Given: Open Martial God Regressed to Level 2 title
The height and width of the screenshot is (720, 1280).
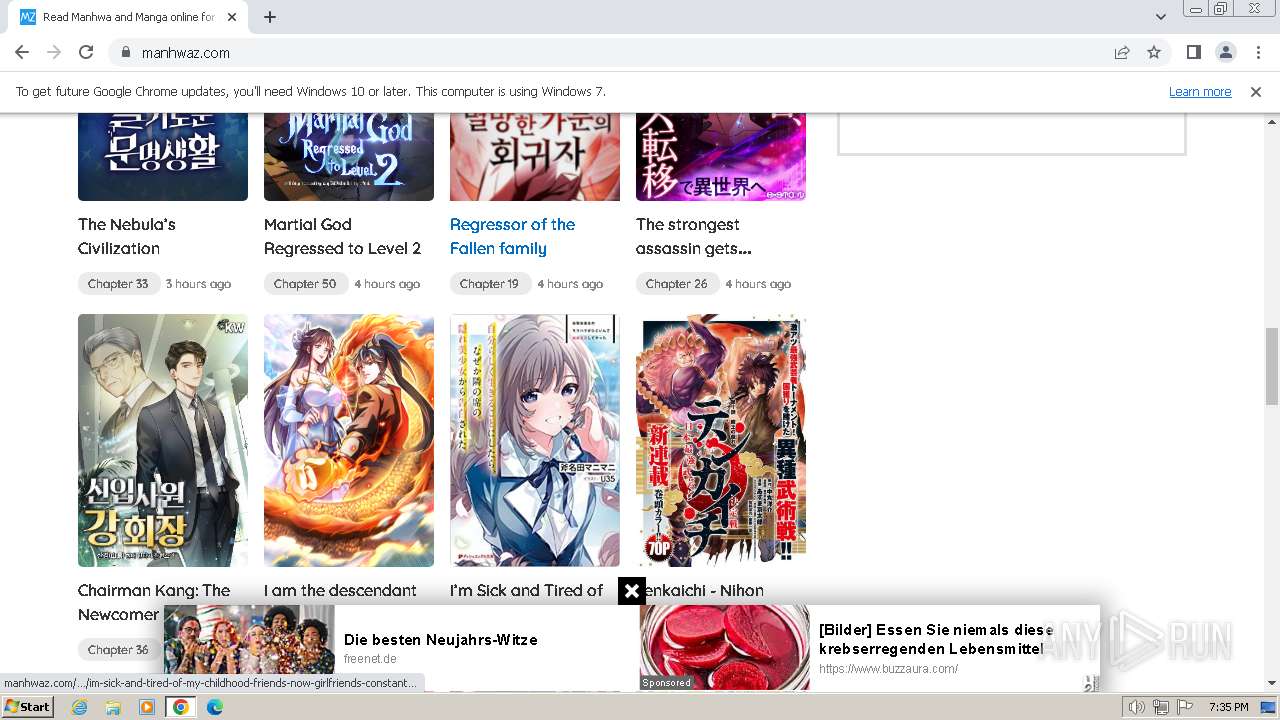Looking at the screenshot, I should [342, 236].
